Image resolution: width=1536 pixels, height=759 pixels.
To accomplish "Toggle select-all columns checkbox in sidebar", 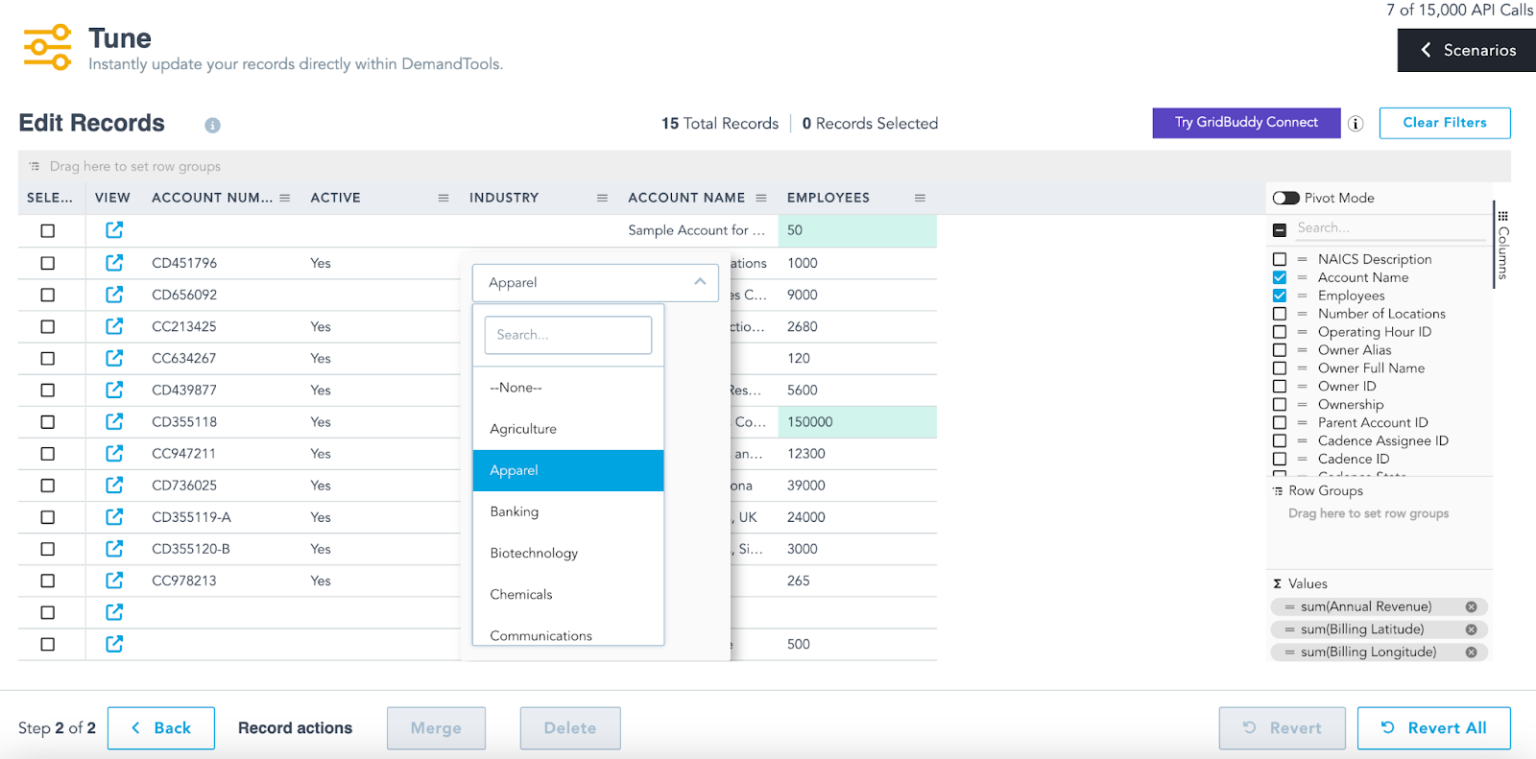I will (1279, 229).
